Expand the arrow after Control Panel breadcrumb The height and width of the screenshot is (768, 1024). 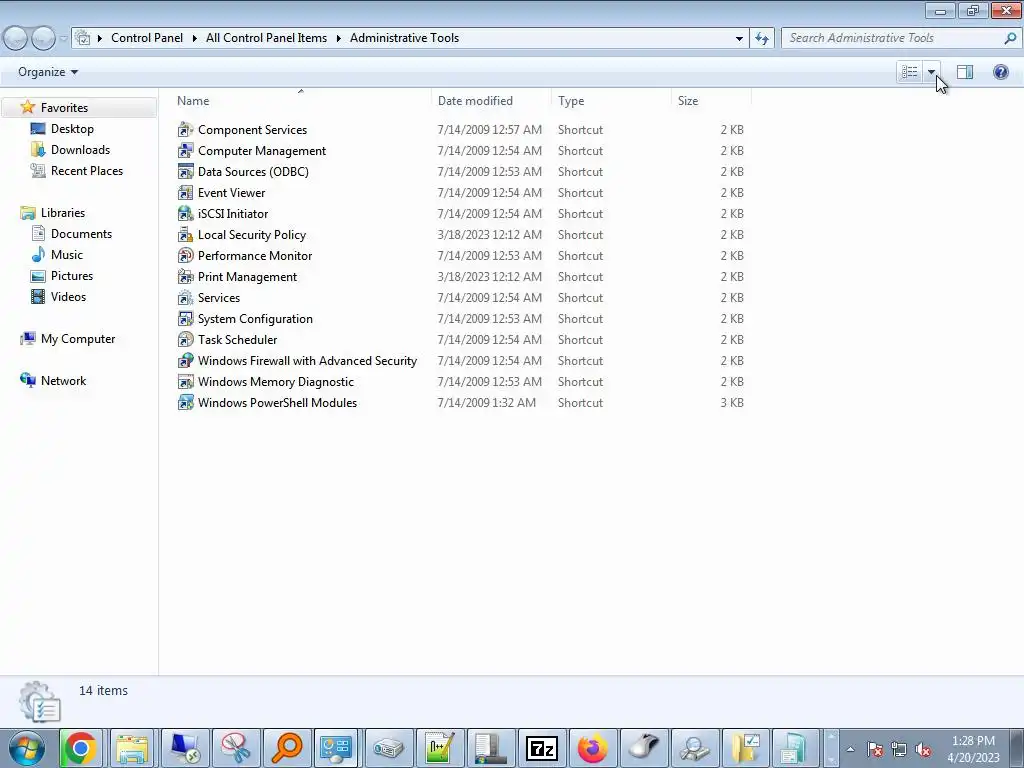click(x=195, y=38)
